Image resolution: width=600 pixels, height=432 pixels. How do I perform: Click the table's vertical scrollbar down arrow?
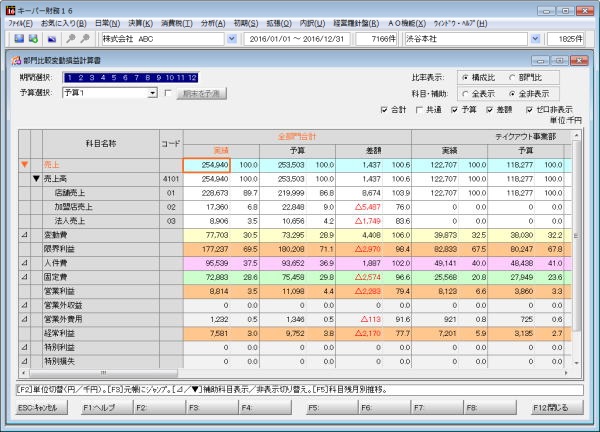[x=576, y=363]
